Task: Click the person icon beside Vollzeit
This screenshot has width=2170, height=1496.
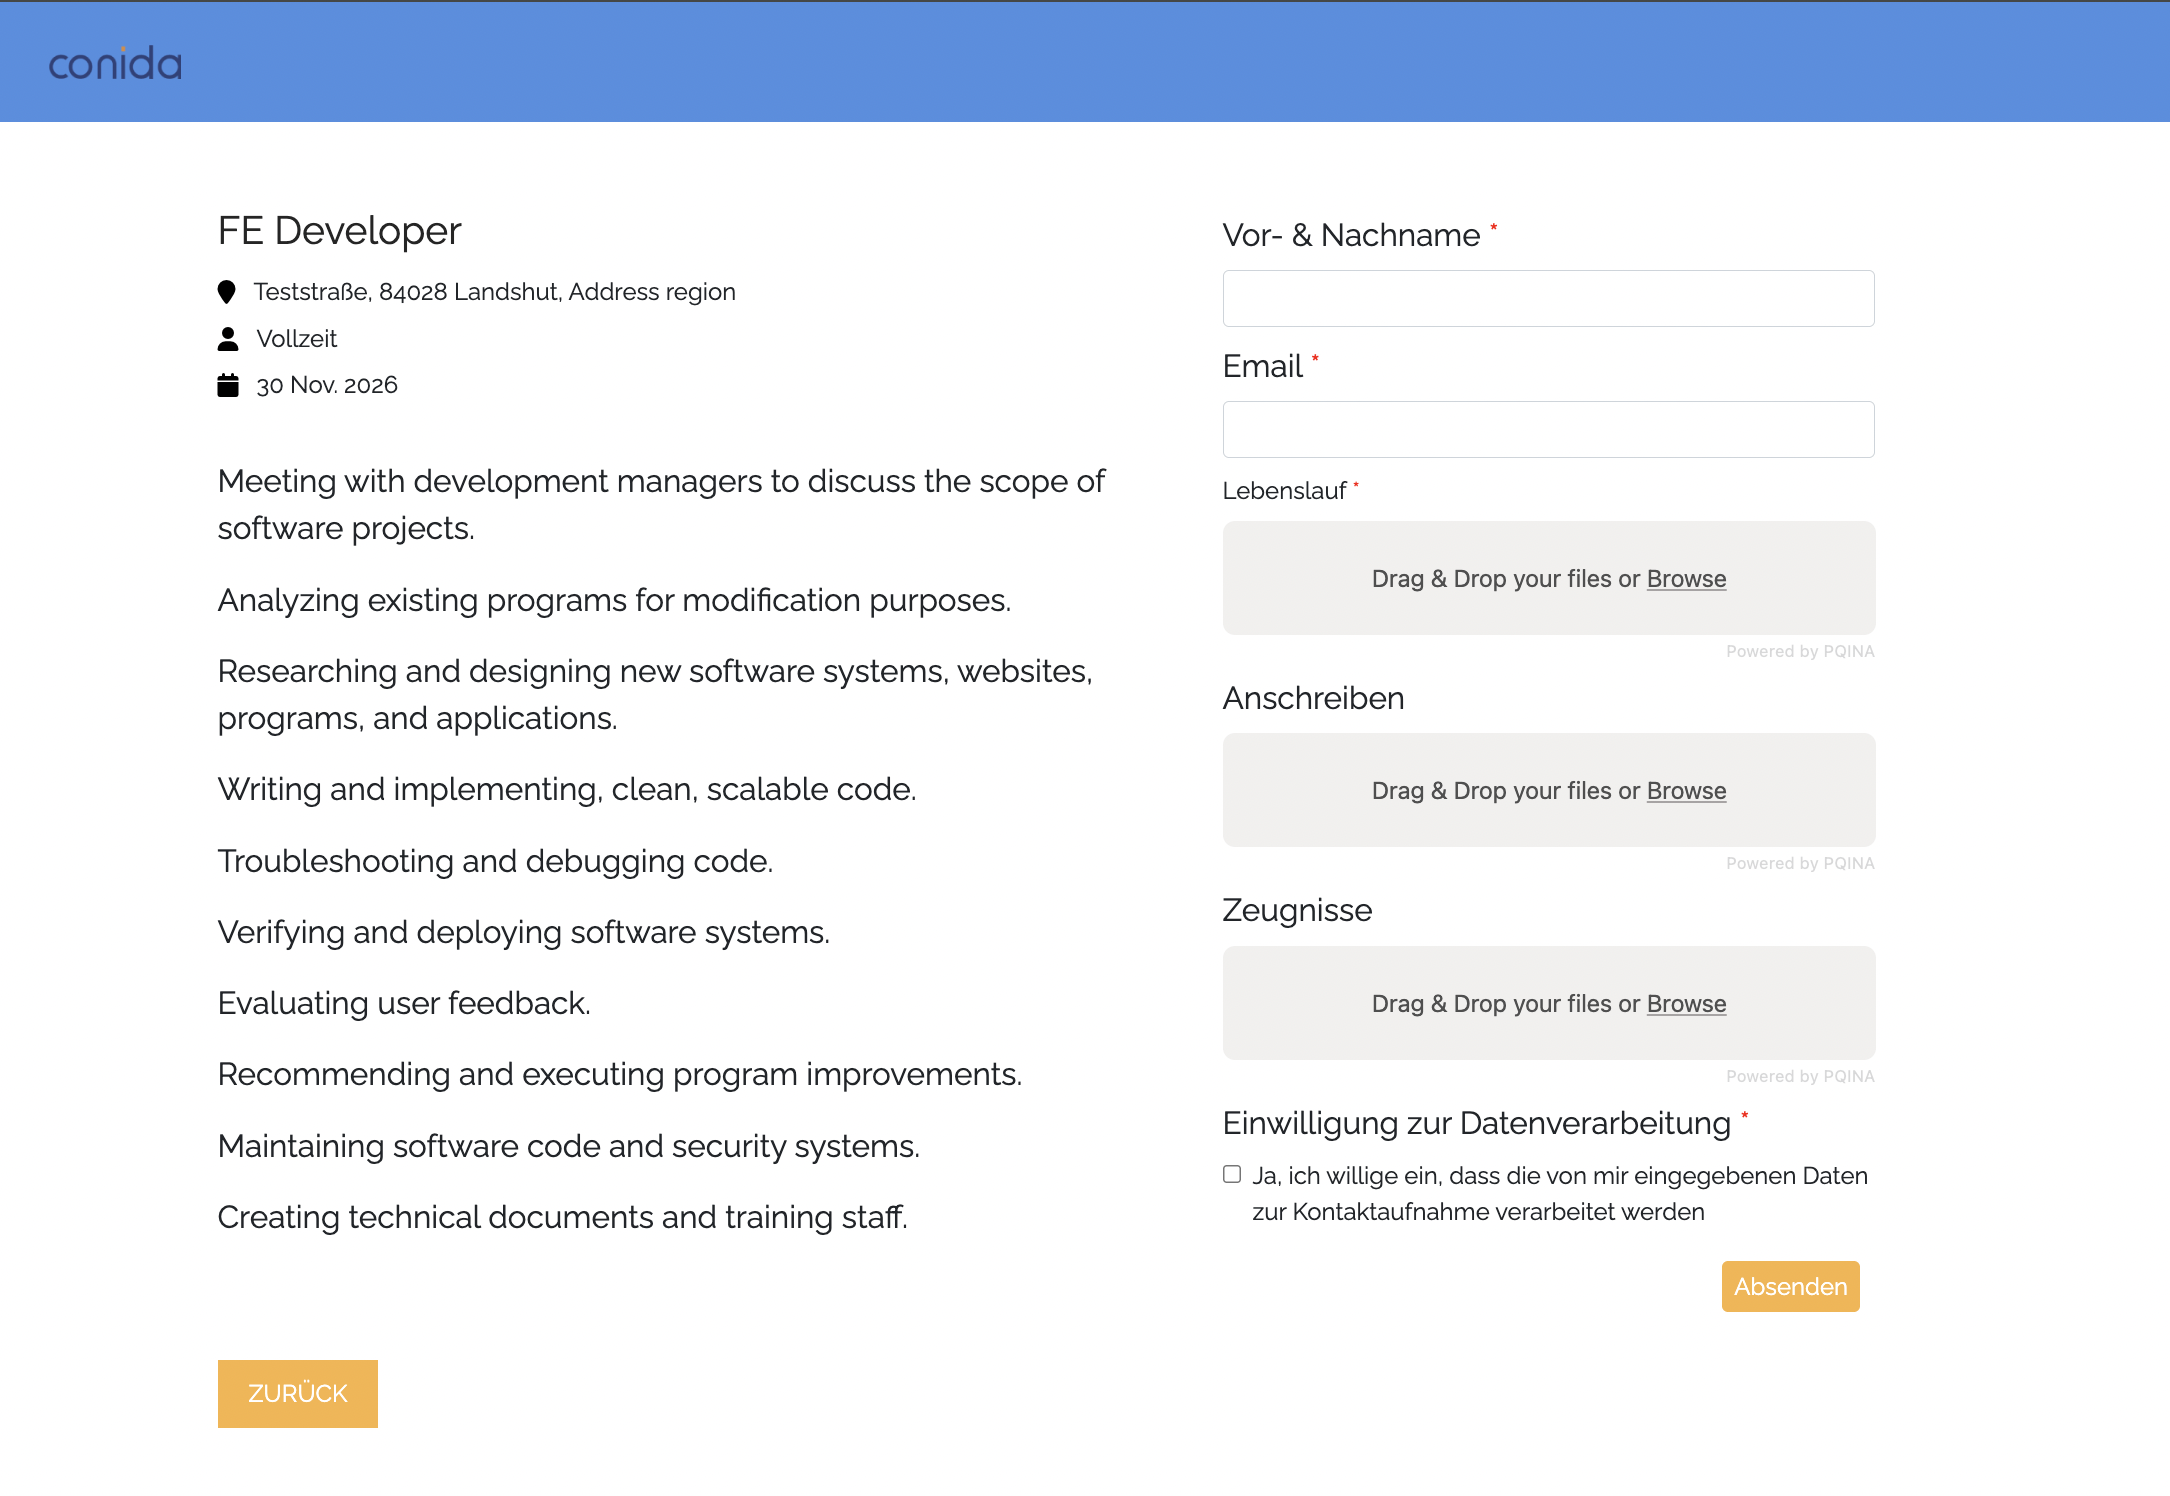Action: click(228, 339)
